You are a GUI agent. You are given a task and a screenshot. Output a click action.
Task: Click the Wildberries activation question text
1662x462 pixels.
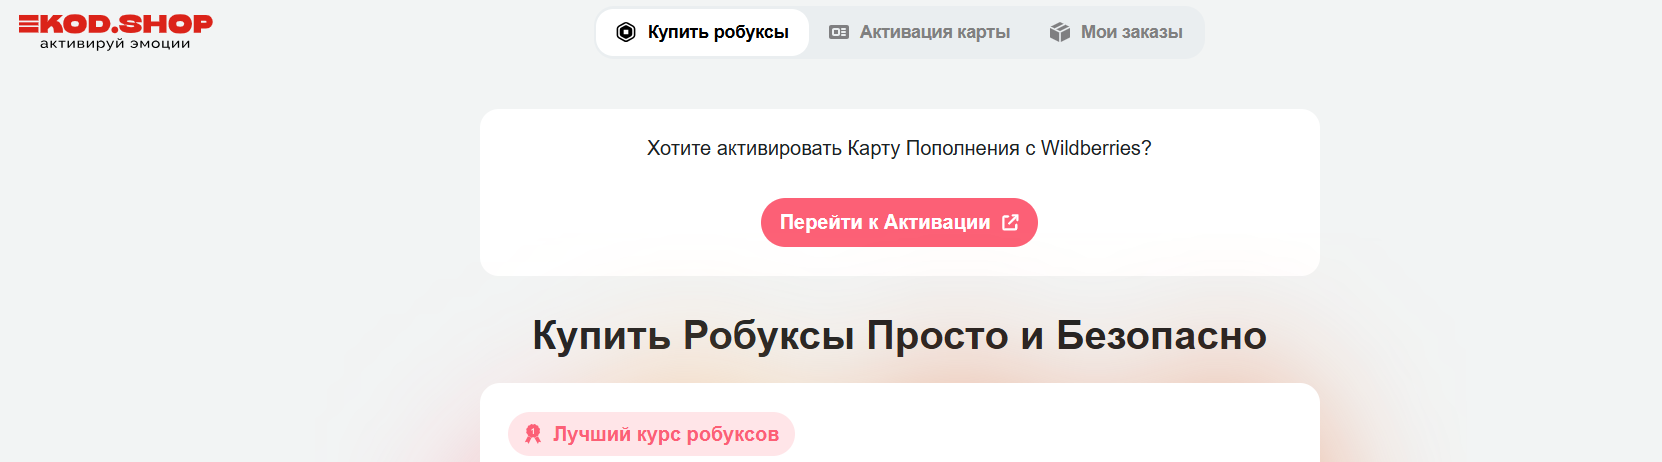[899, 148]
